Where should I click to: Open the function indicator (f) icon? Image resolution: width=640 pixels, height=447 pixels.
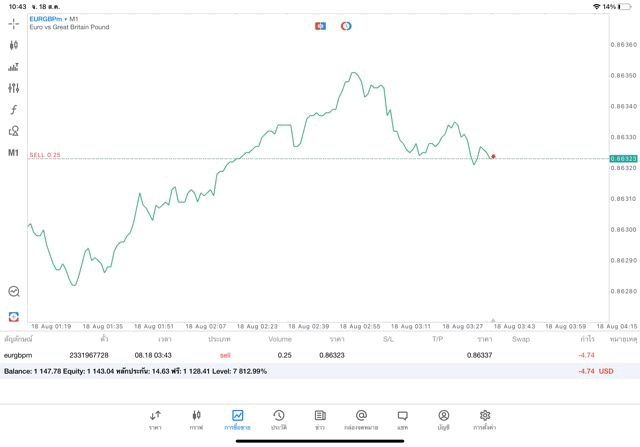pos(14,110)
